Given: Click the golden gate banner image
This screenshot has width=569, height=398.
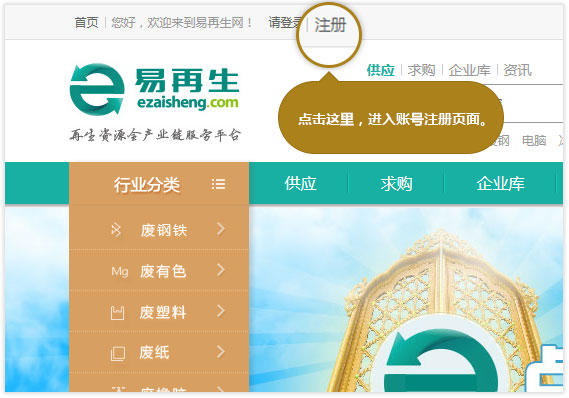Looking at the screenshot, I should point(440,310).
